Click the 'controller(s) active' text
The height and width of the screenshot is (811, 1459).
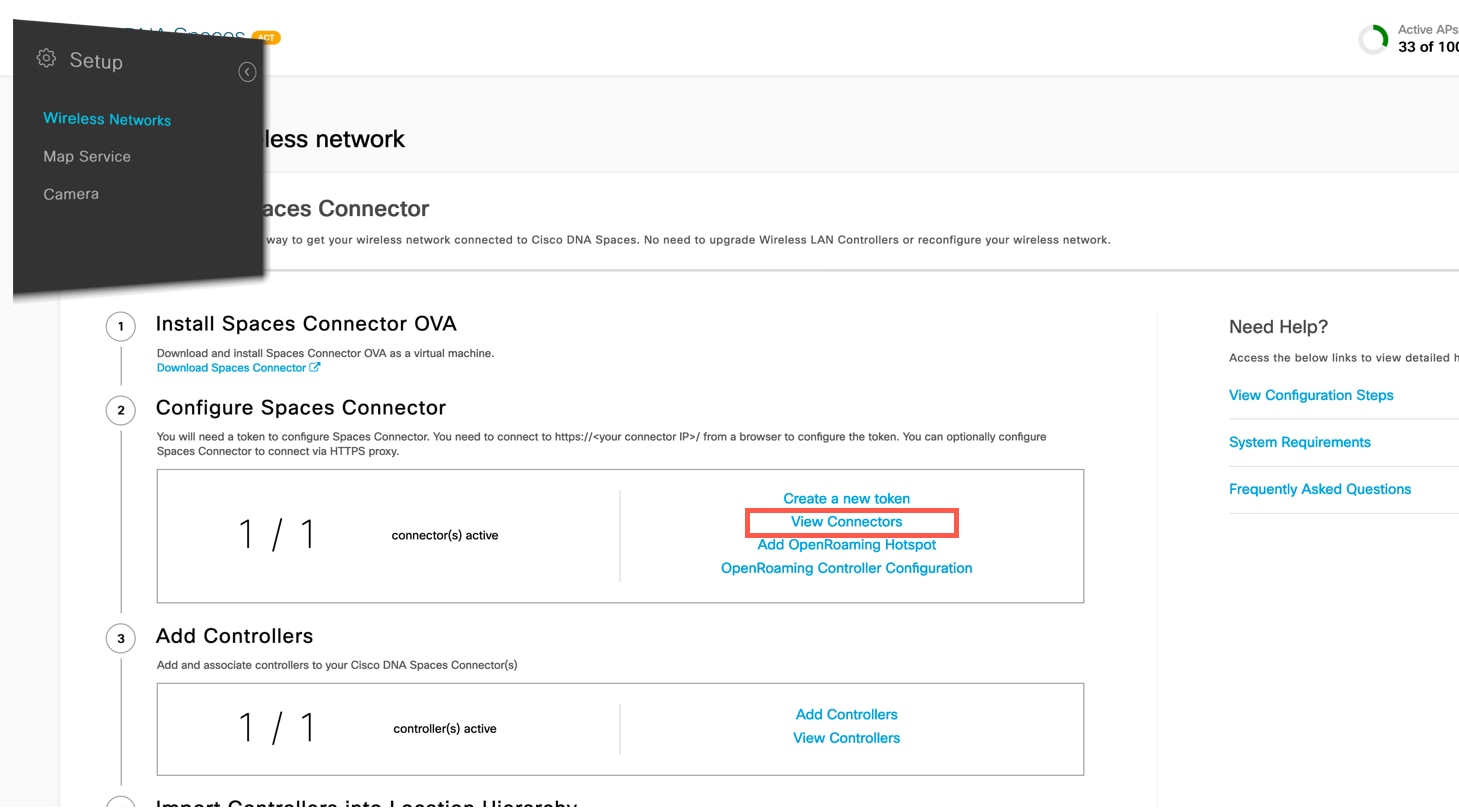click(x=445, y=729)
